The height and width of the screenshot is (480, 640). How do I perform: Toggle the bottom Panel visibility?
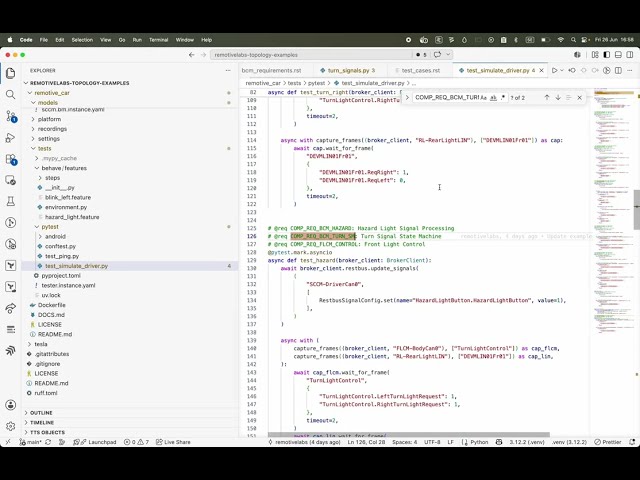coord(618,55)
